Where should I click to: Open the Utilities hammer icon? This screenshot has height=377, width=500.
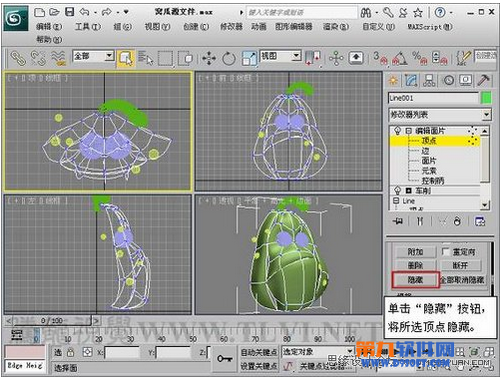[x=483, y=80]
